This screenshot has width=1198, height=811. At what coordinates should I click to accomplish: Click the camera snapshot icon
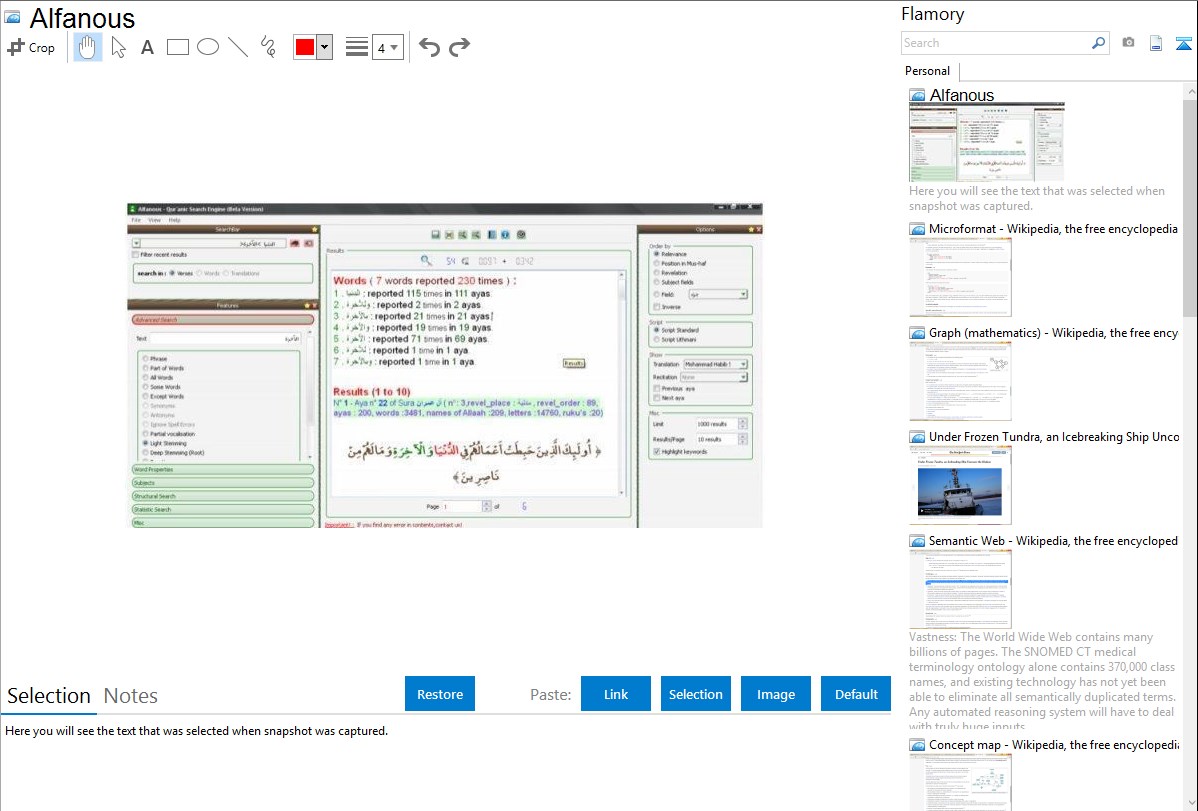point(1128,43)
